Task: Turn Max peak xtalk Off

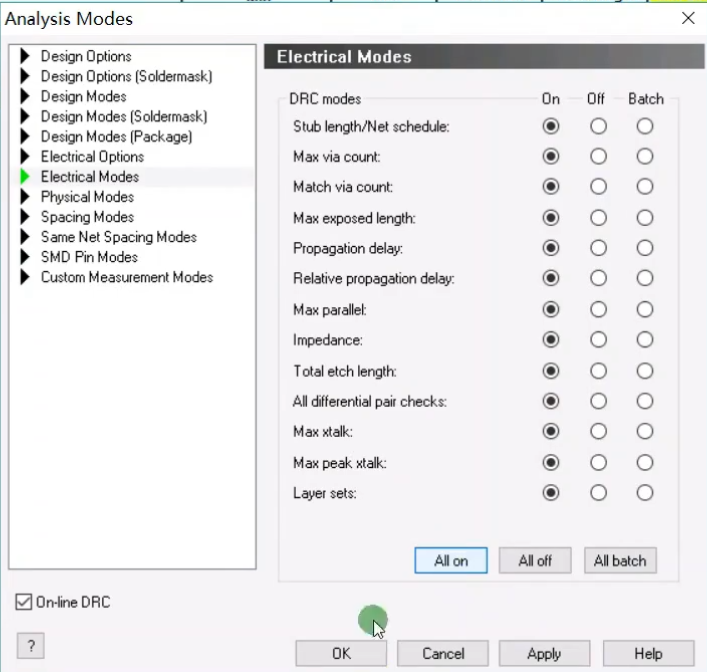Action: coord(598,462)
